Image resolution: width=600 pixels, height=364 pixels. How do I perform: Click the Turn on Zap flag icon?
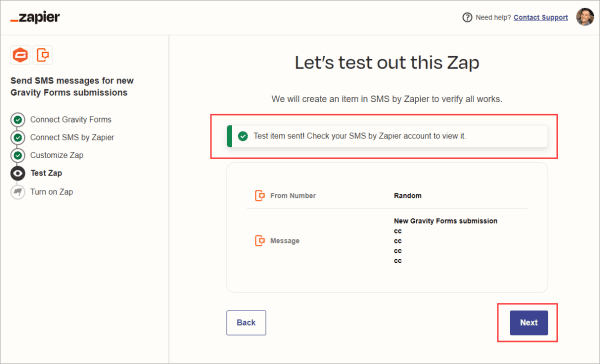[18, 192]
